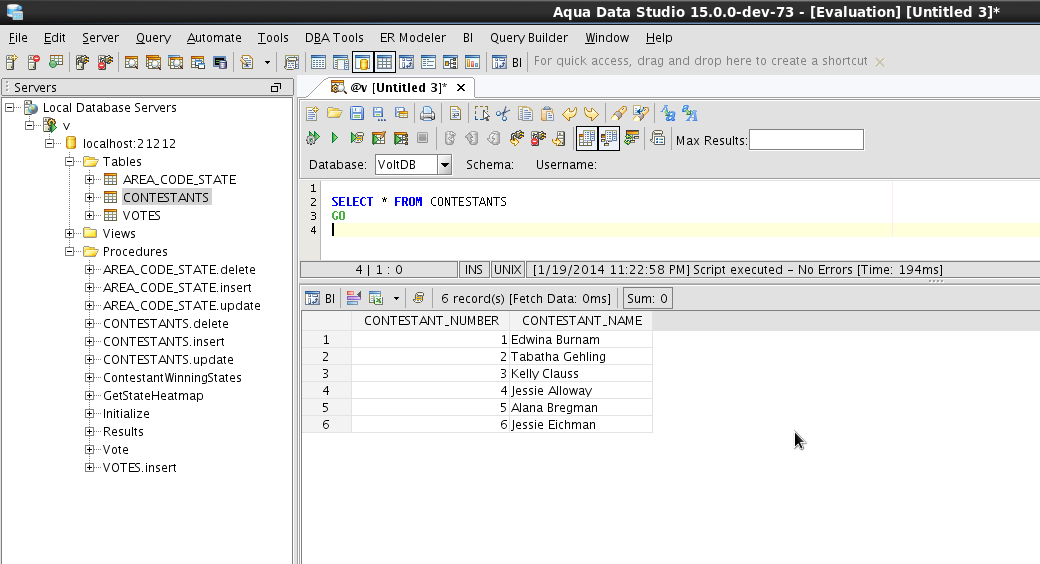Open the ER Modeler menu
1040x564 pixels.
(x=413, y=38)
